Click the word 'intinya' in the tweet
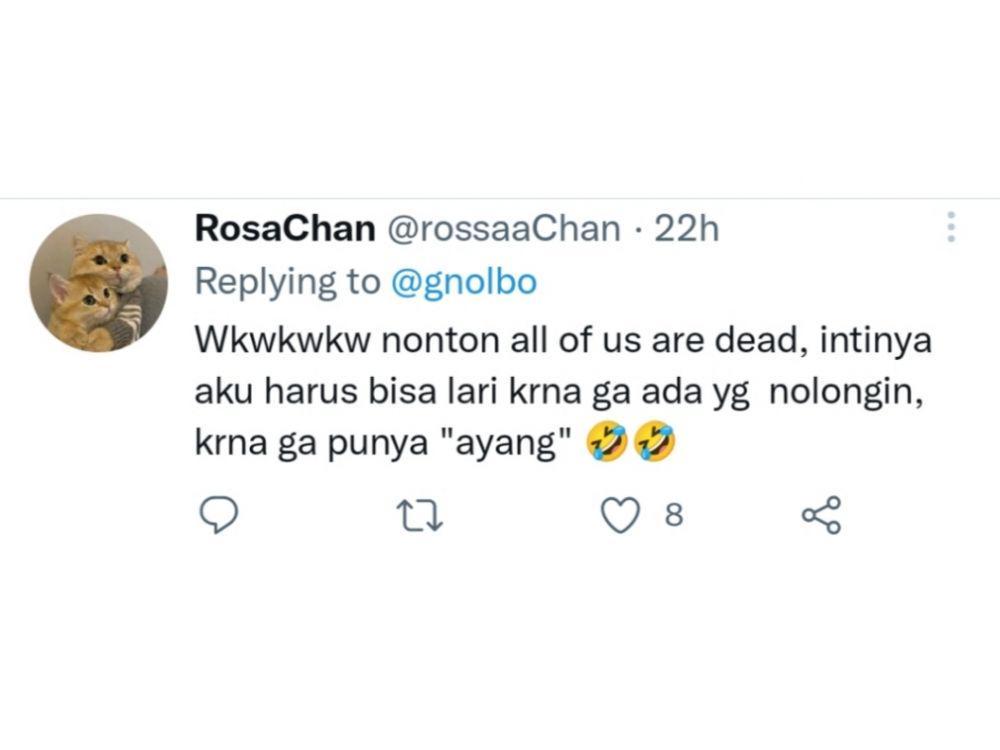This screenshot has width=1000, height=750. pyautogui.click(x=875, y=340)
